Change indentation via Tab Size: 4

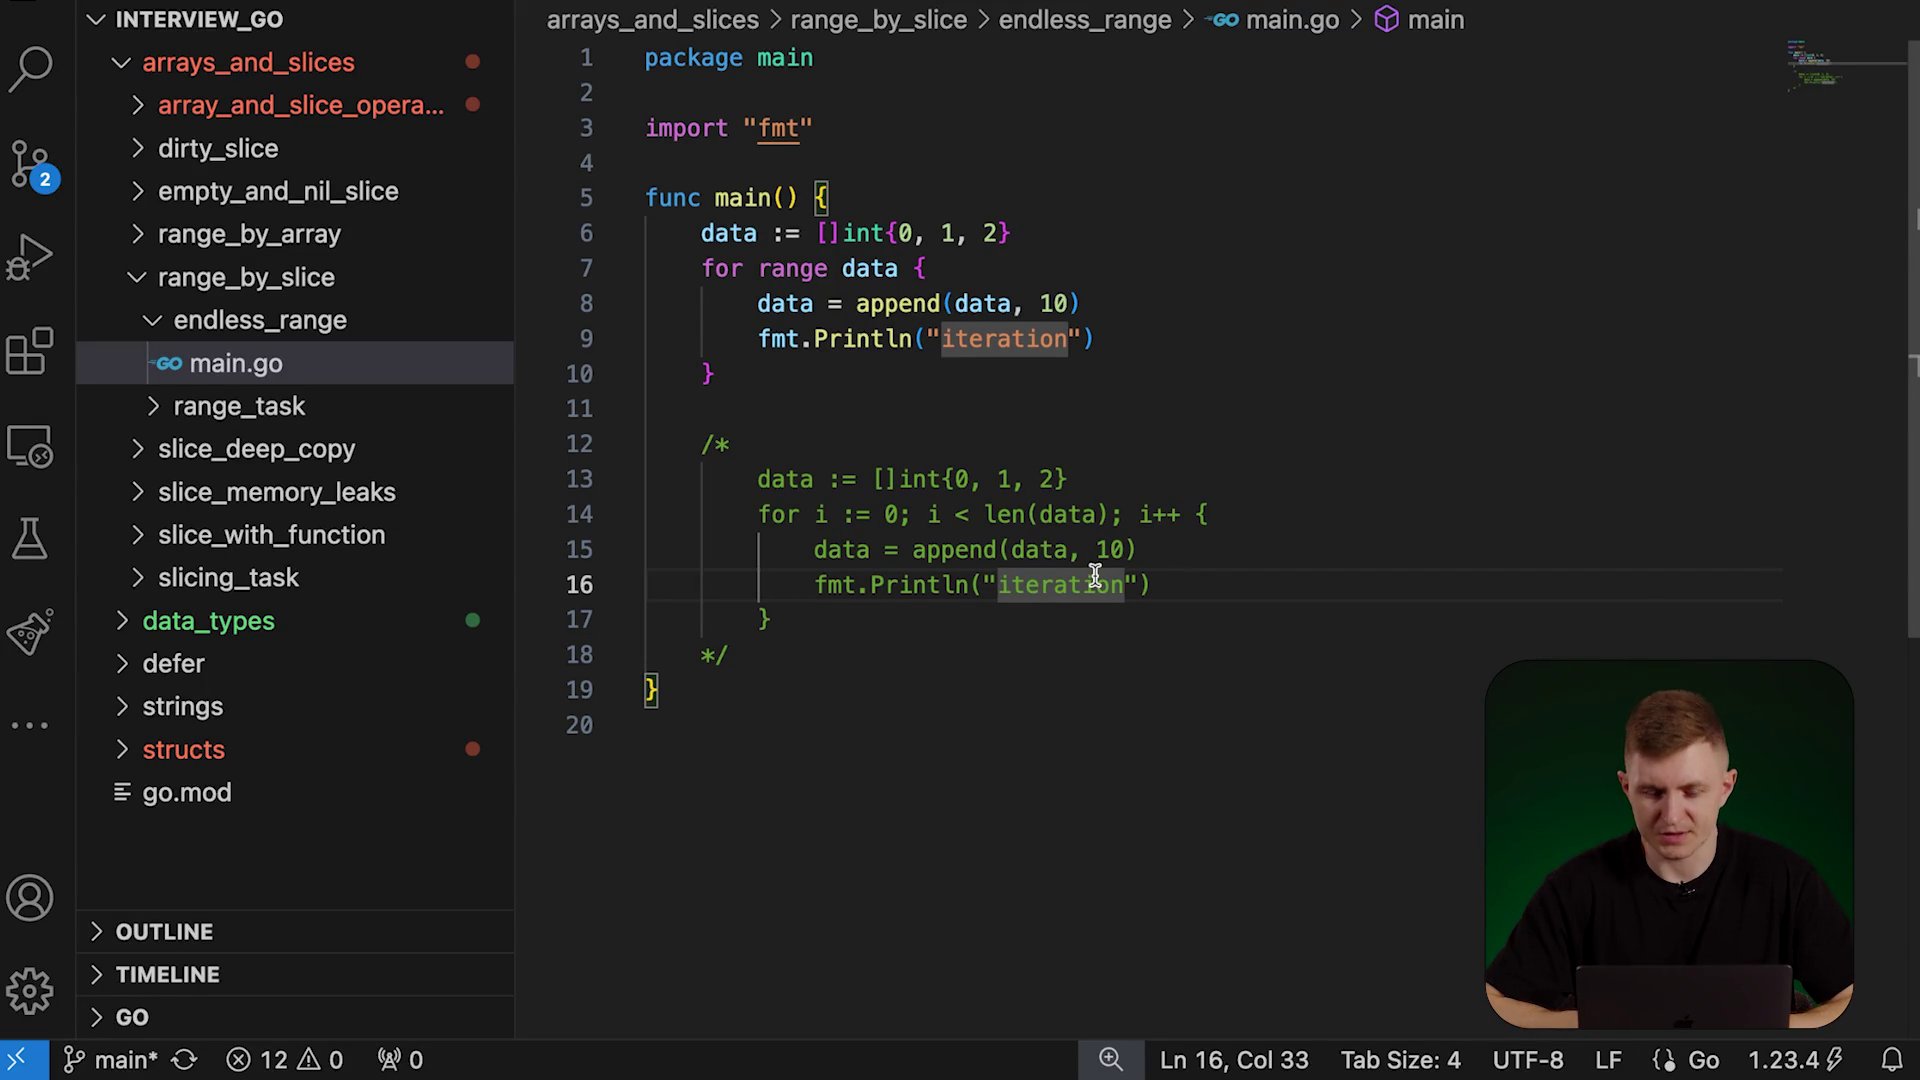(1400, 1060)
